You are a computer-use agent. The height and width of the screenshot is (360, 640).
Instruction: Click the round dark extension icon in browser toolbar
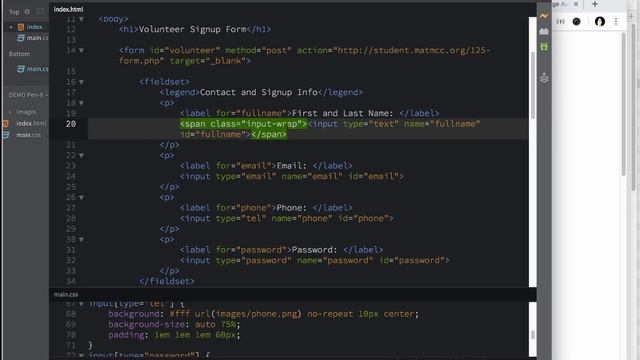click(576, 22)
